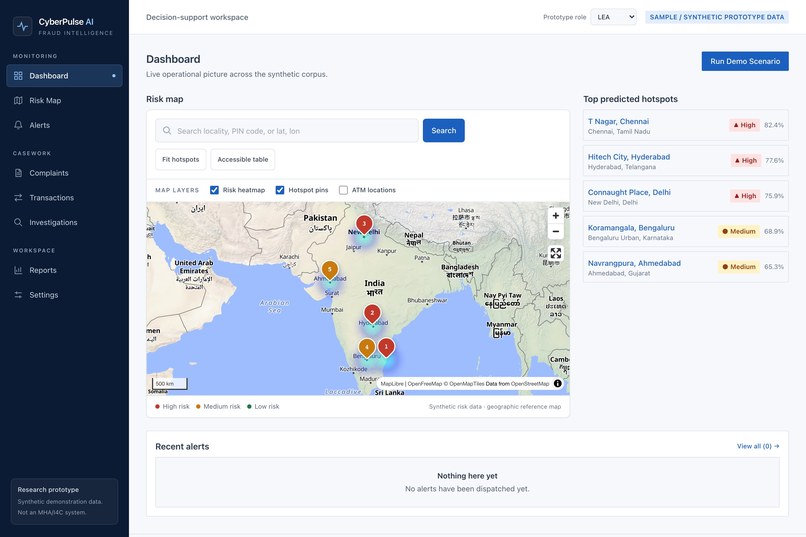Click the blue Search button
806x537 pixels.
click(444, 131)
